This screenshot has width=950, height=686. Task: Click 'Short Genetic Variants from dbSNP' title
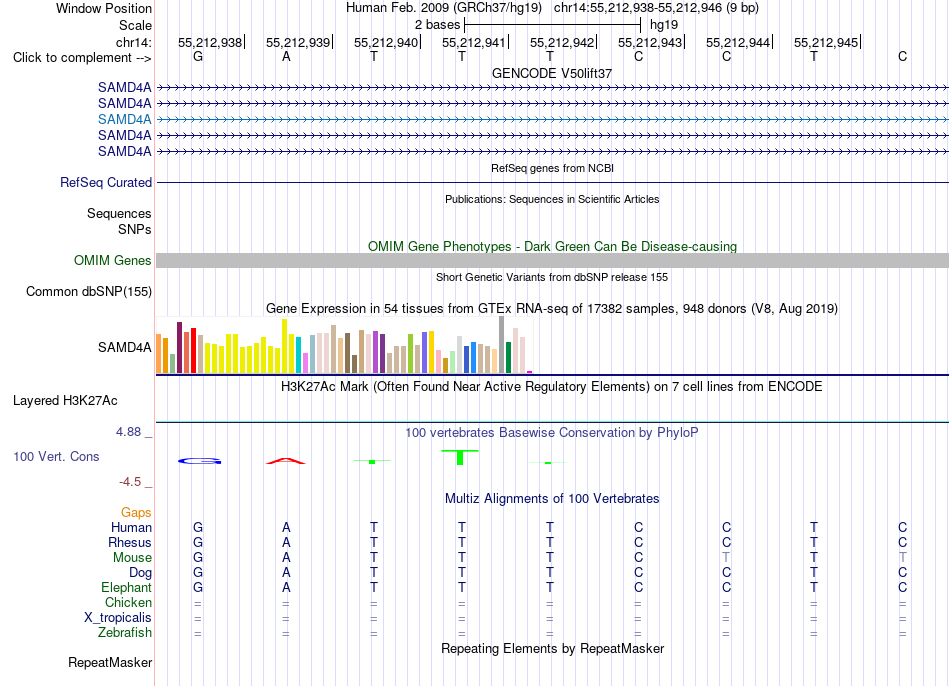[x=552, y=278]
